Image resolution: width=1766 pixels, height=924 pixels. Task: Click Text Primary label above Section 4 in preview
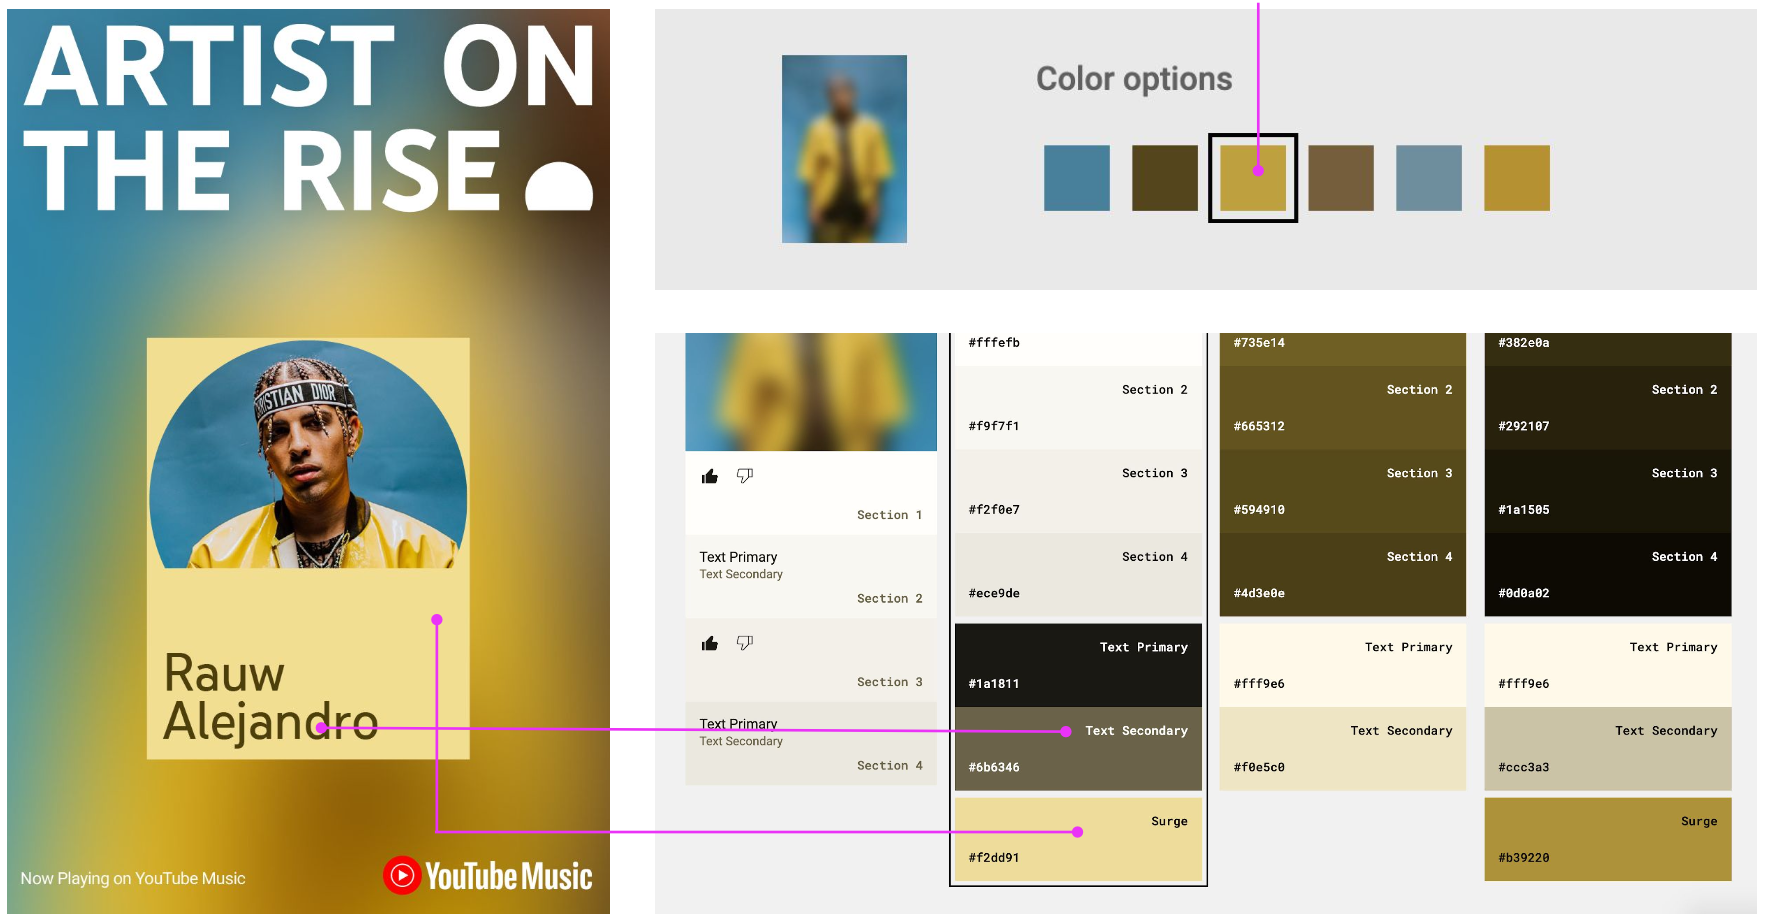[738, 724]
